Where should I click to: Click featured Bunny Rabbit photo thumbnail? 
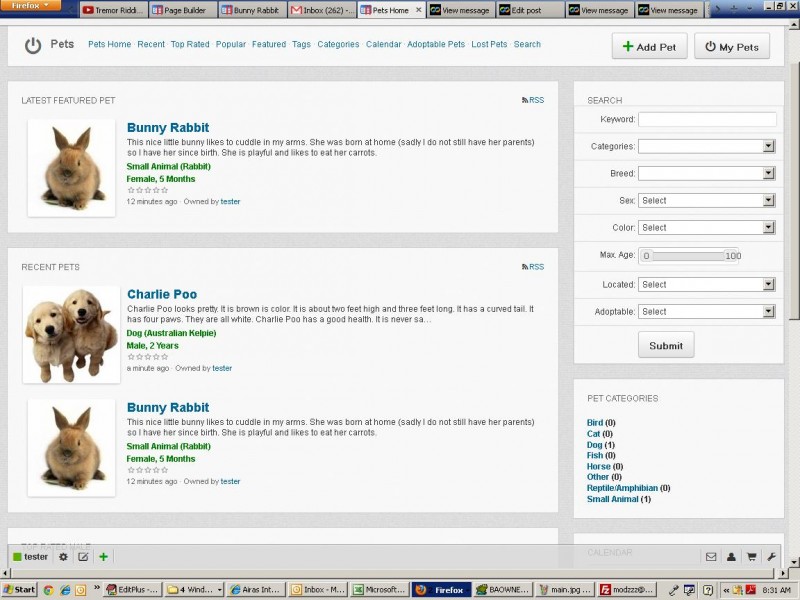(71, 168)
